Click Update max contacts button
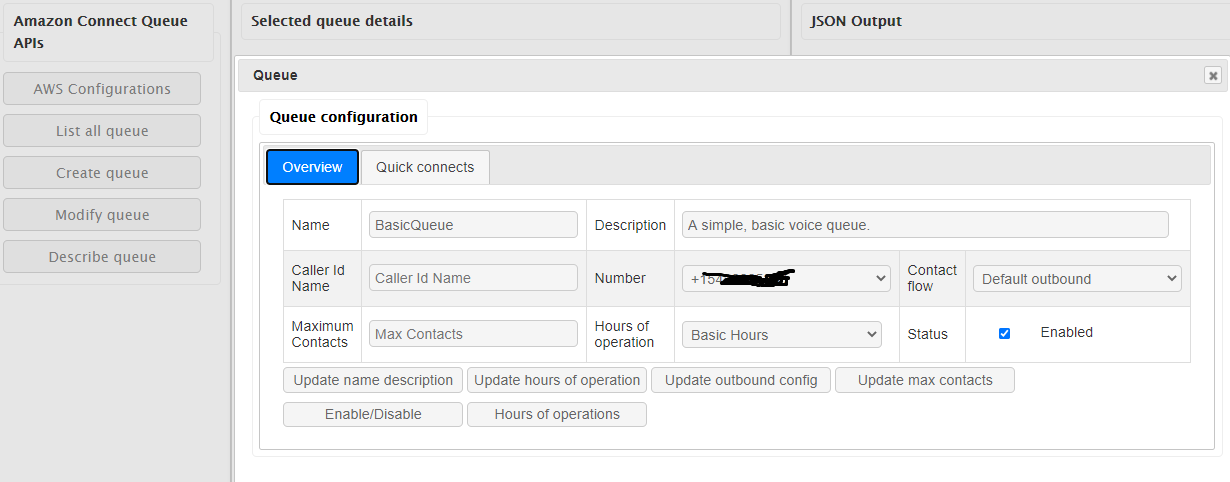This screenshot has height=482, width=1230. click(x=925, y=380)
